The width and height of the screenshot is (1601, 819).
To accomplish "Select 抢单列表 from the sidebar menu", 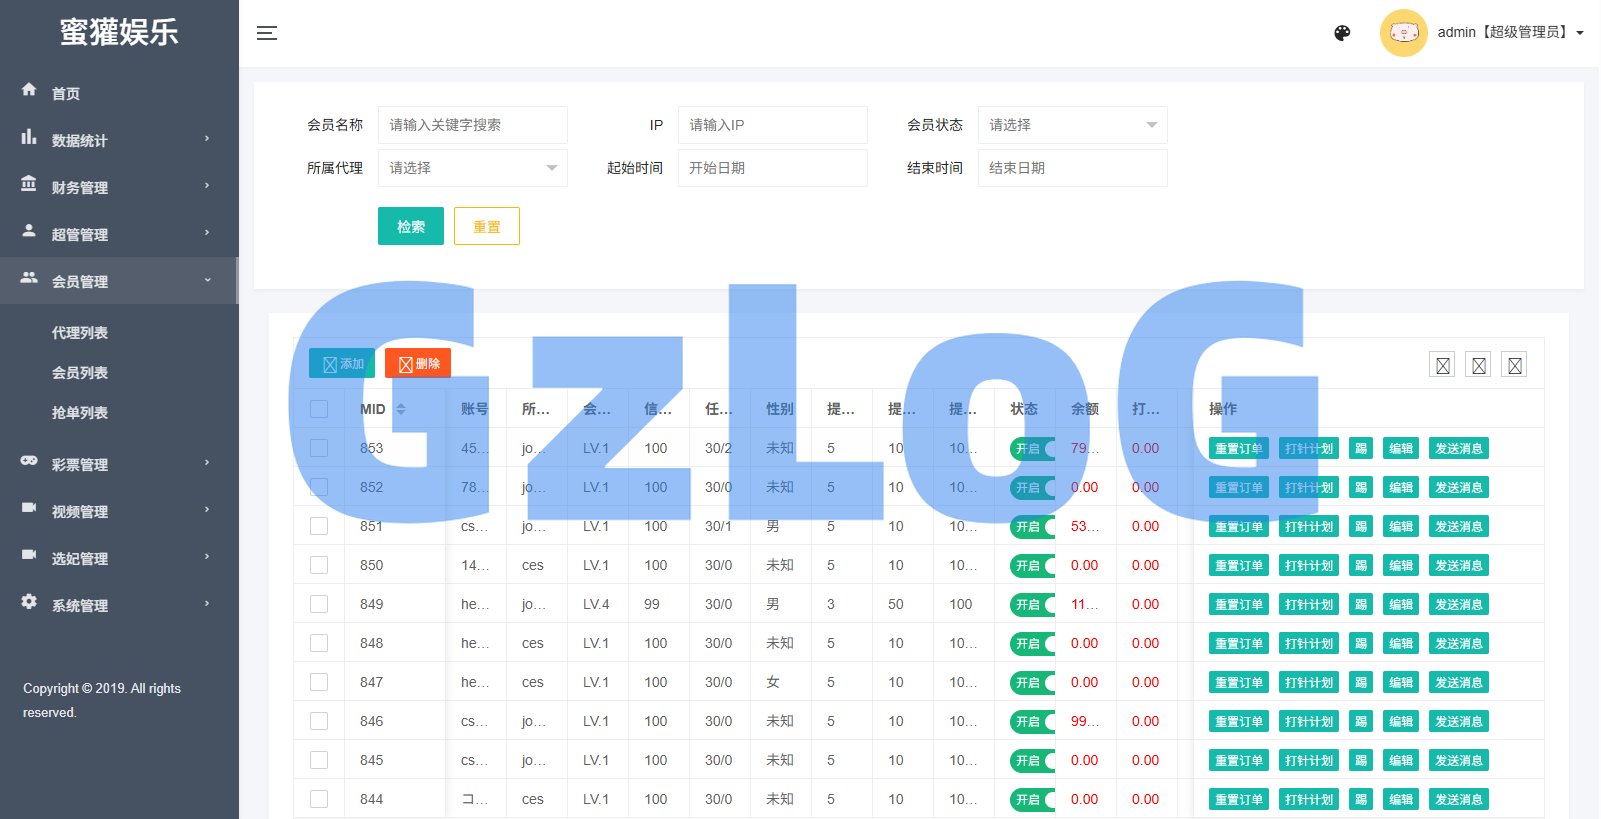I will click(x=80, y=413).
